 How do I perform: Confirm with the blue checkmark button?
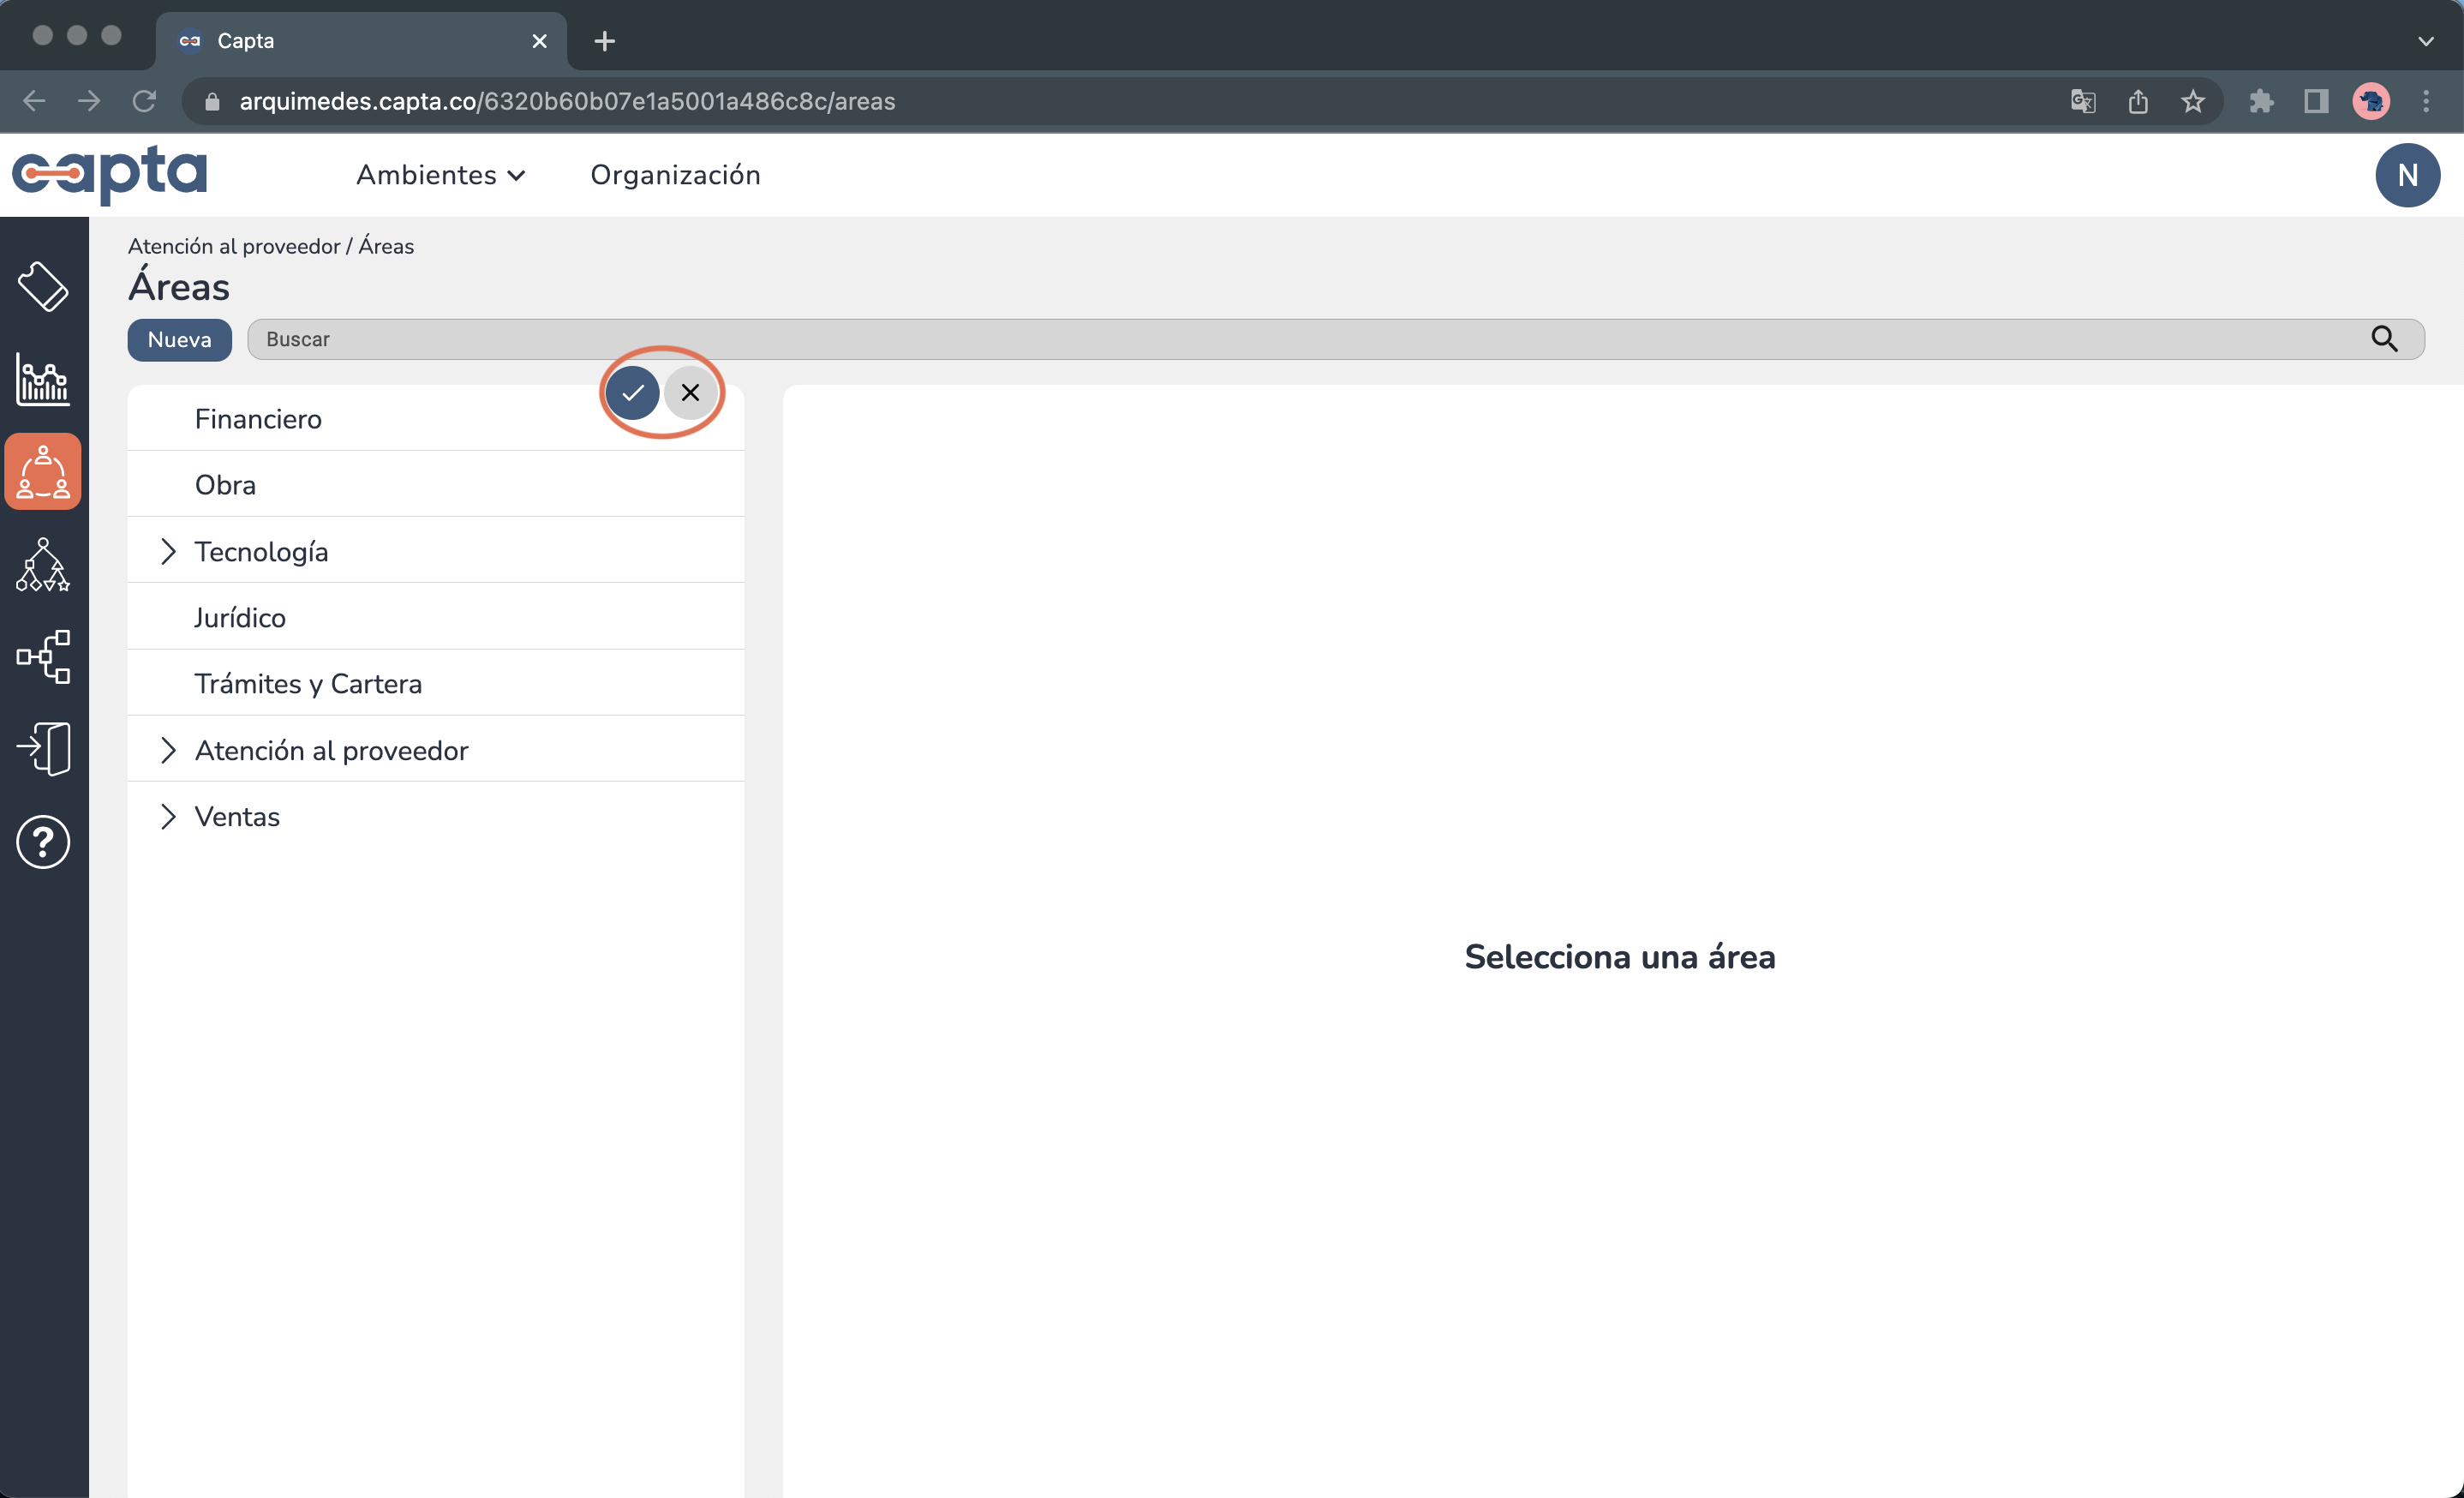(632, 392)
